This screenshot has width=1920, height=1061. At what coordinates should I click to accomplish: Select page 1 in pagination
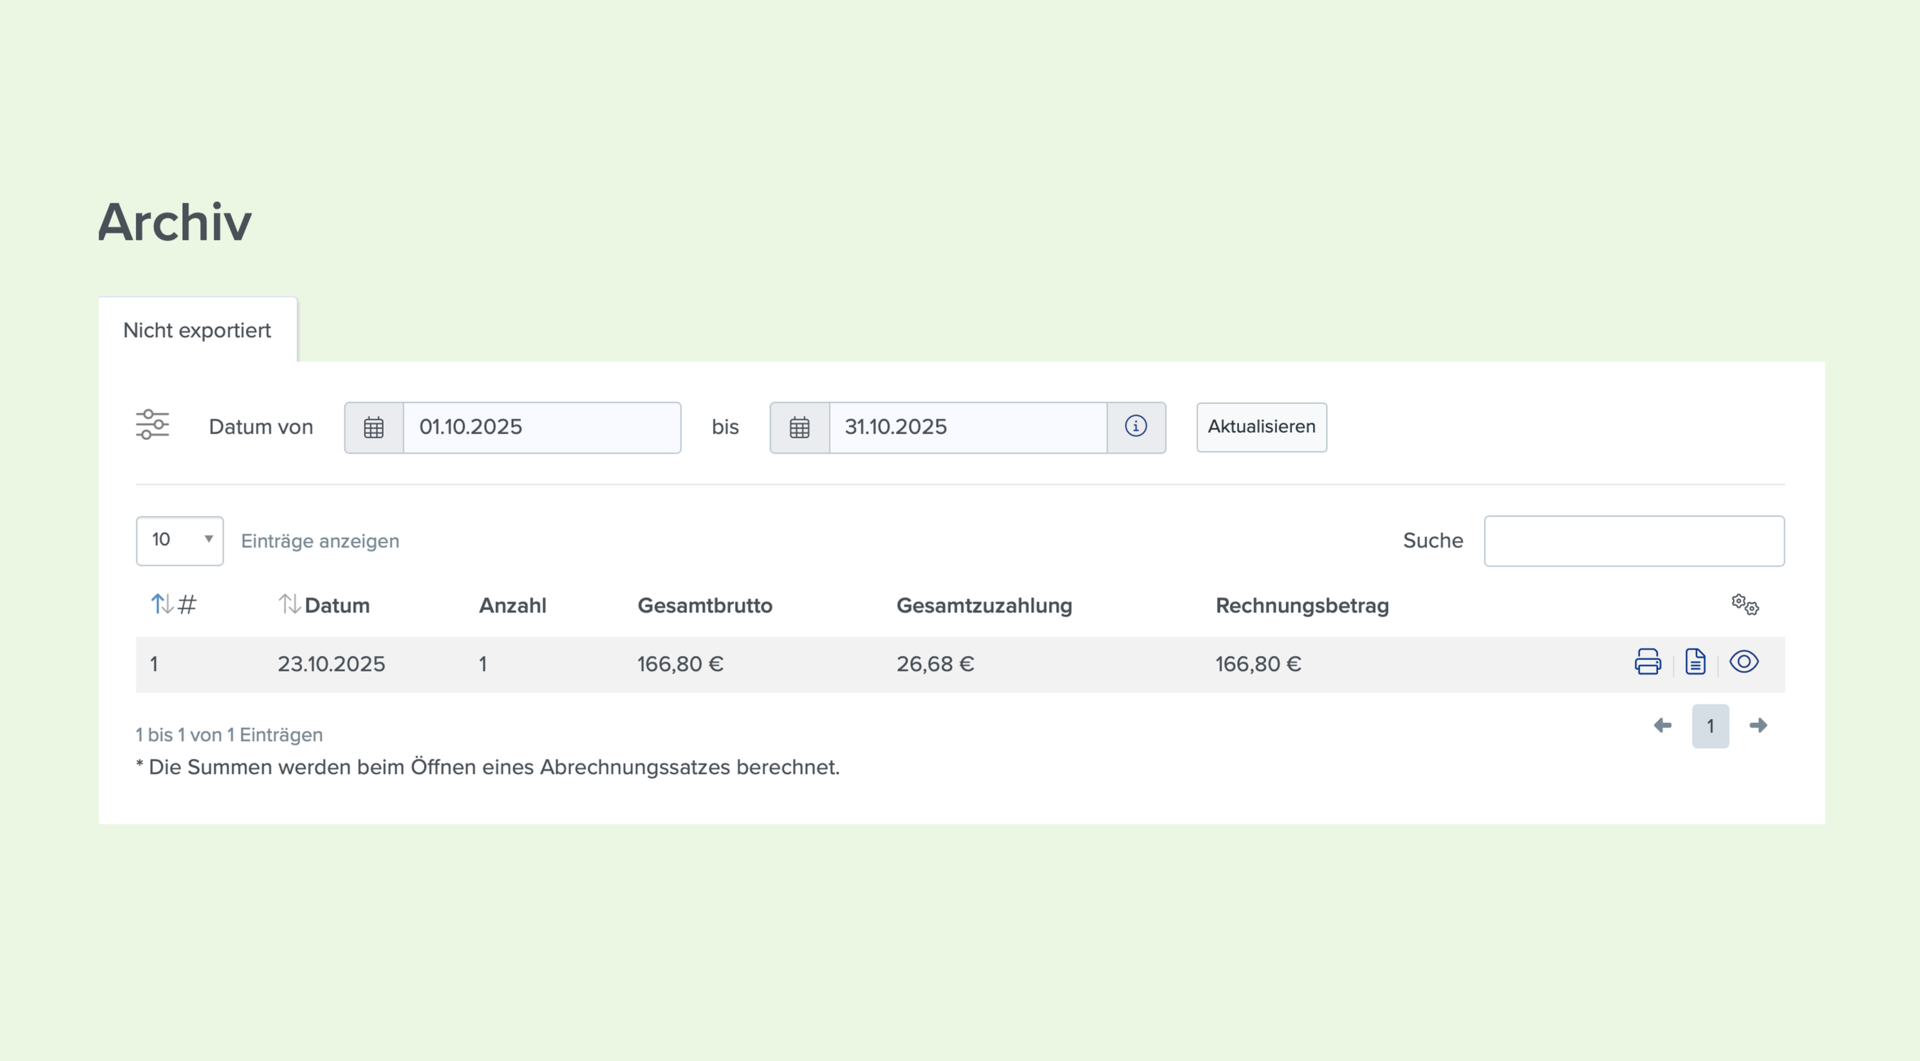click(x=1710, y=726)
